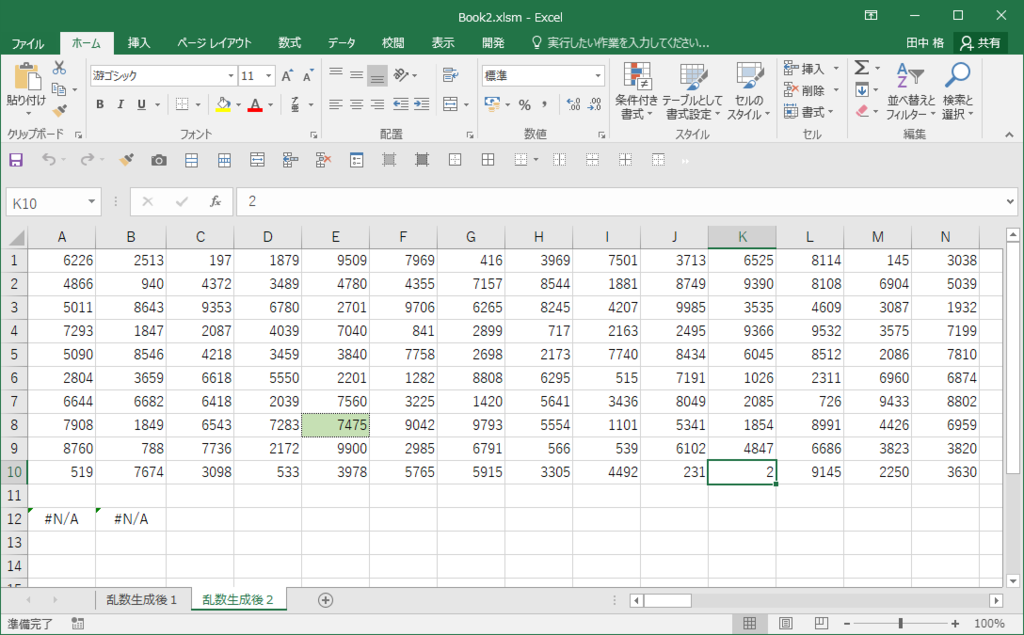Click the Format Painter brush in ribbon
This screenshot has width=1024, height=635.
point(59,111)
